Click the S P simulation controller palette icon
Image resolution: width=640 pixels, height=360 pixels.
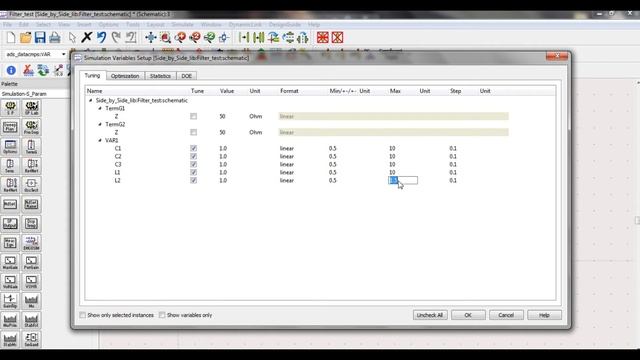[10, 108]
